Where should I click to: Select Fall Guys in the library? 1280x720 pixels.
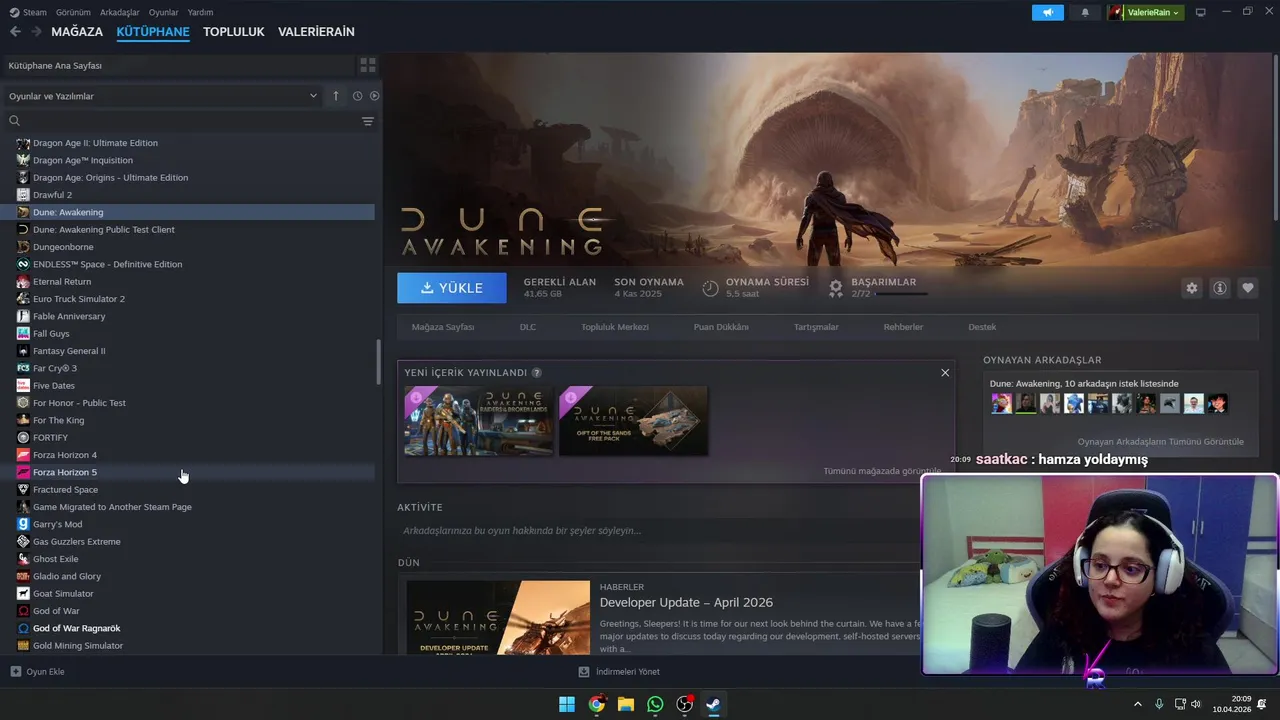(x=190, y=333)
